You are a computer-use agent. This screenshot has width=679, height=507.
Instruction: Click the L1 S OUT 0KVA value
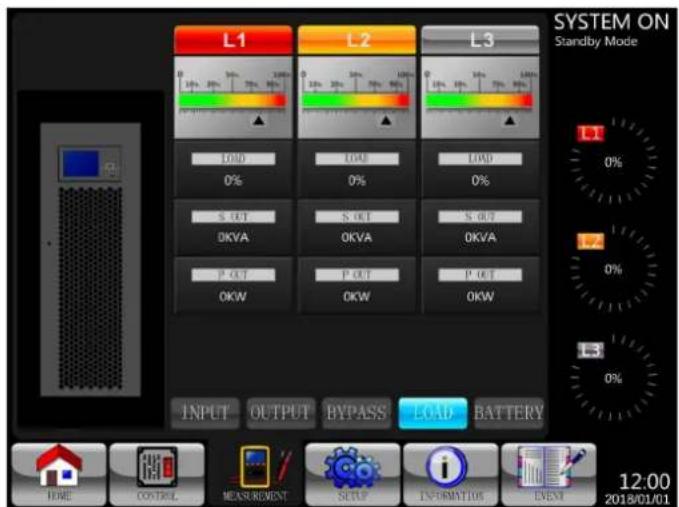[x=233, y=238]
